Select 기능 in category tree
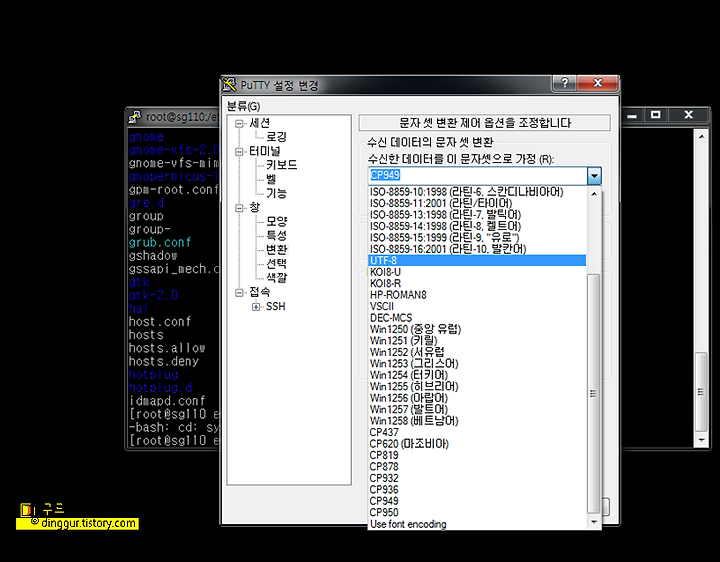 coord(276,193)
